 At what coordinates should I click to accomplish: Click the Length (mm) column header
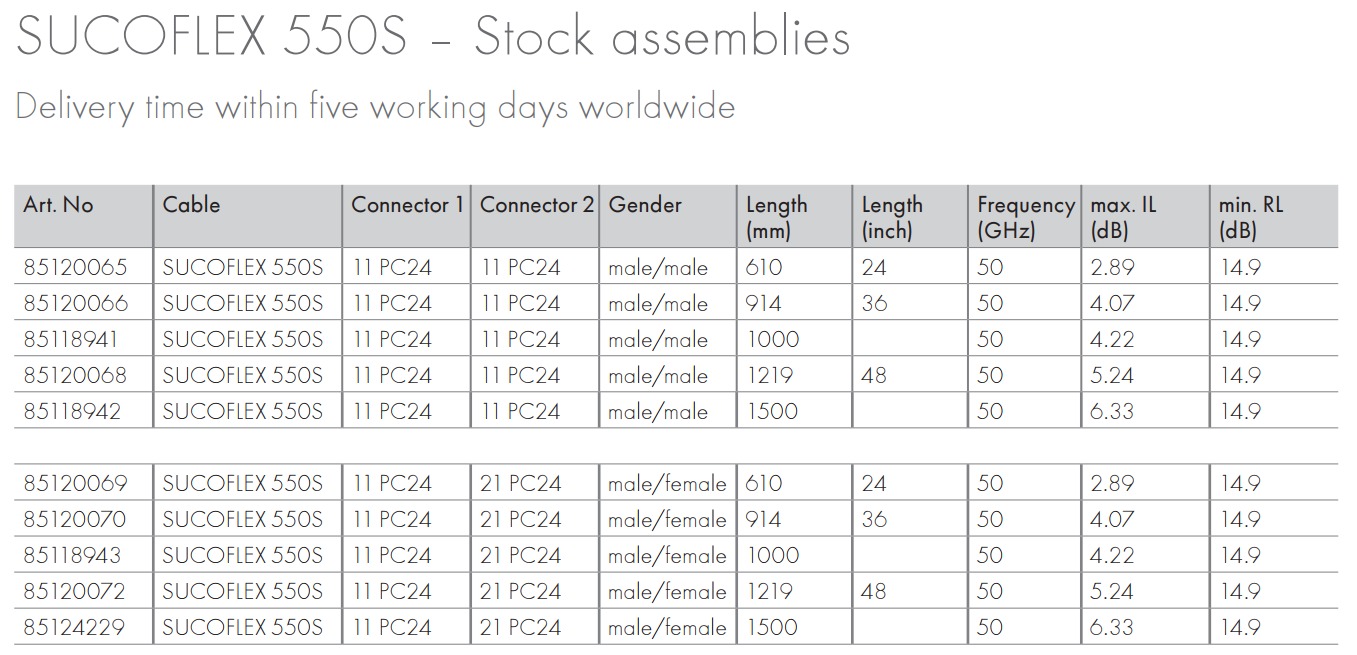776,217
